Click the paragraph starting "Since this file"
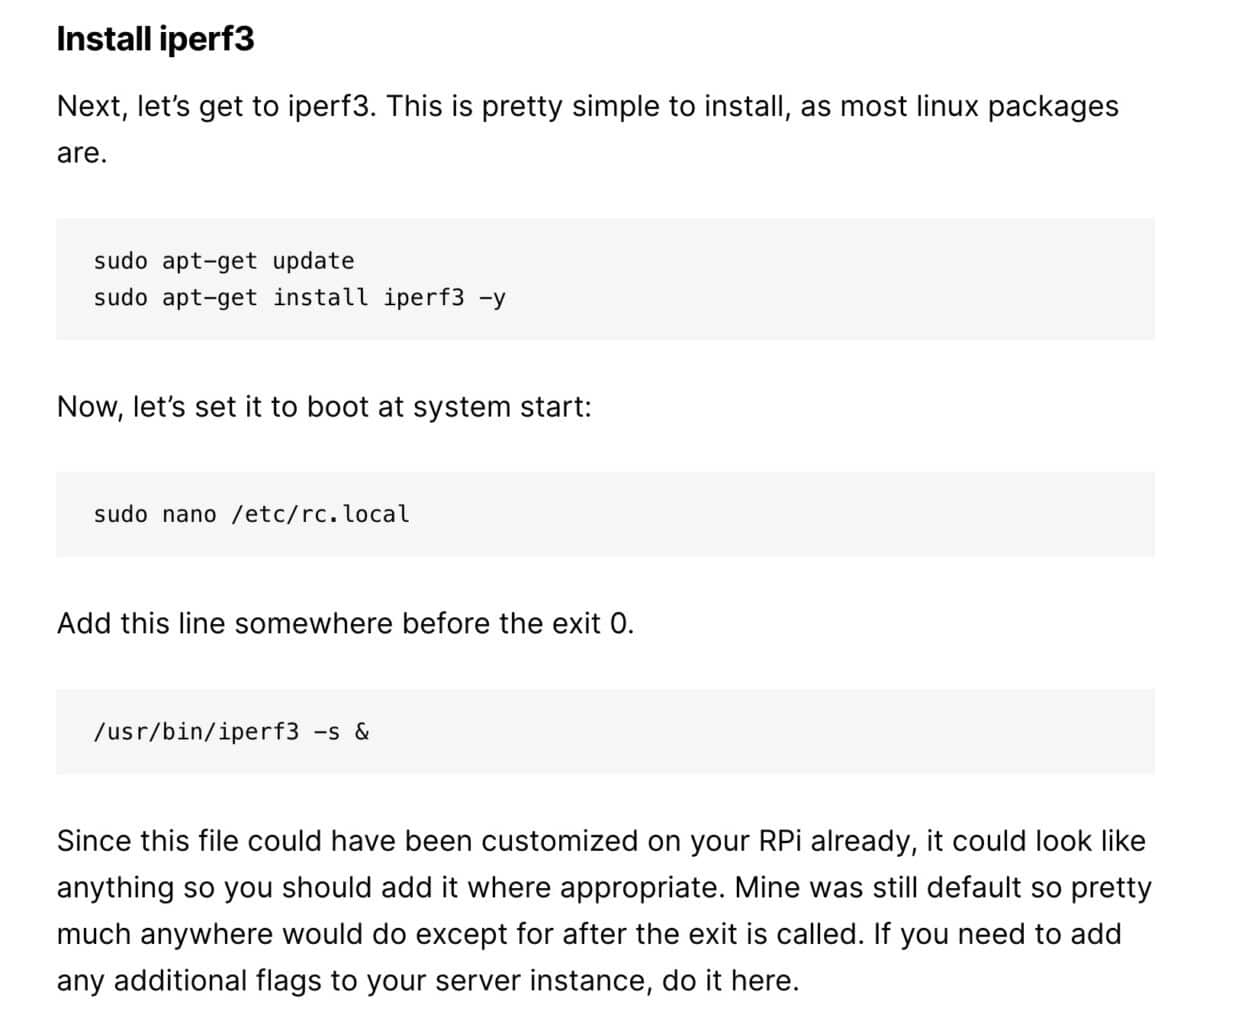 pyautogui.click(x=604, y=910)
